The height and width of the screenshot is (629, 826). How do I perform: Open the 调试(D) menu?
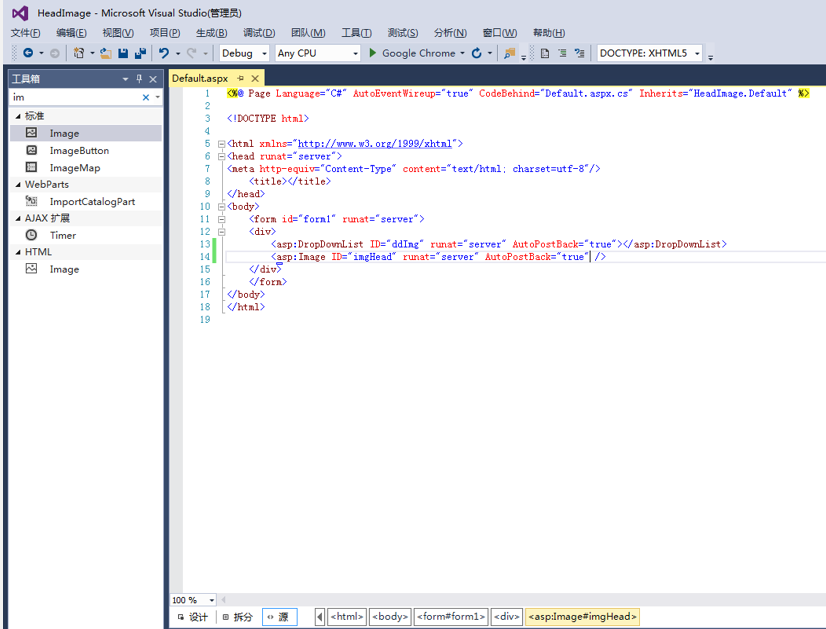pos(259,33)
